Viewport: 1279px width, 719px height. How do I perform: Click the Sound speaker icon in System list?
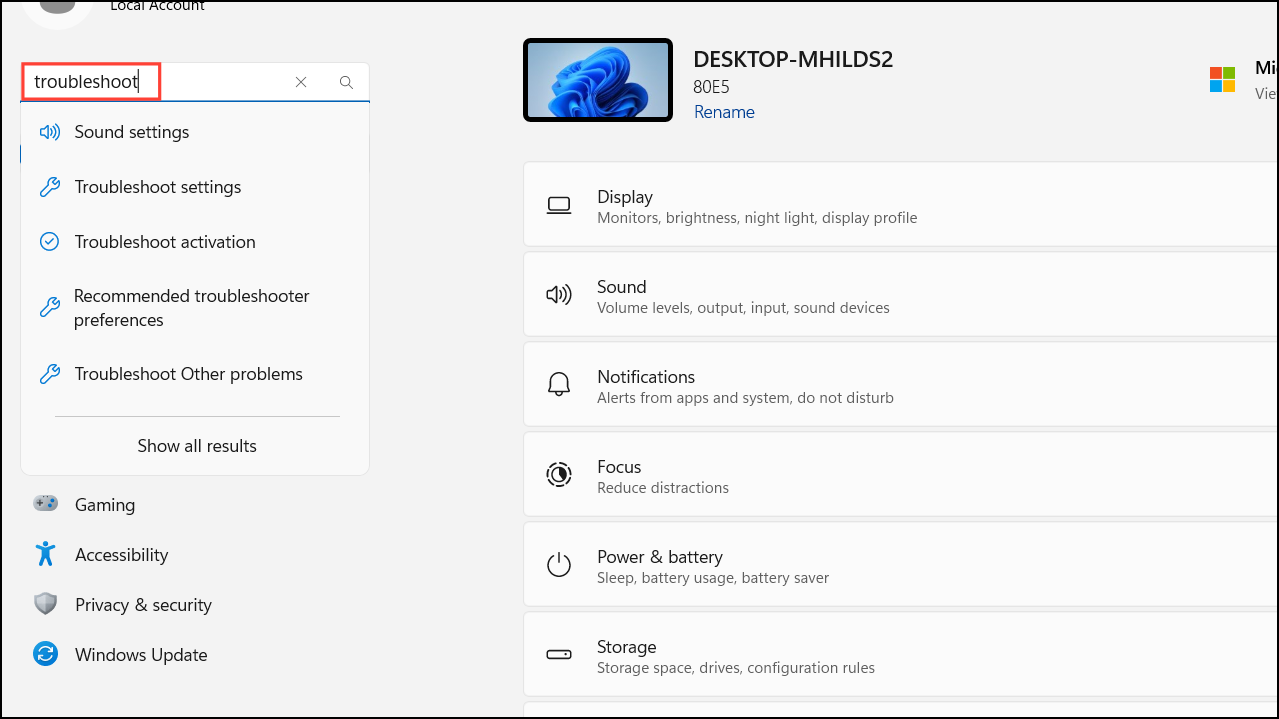click(x=559, y=295)
